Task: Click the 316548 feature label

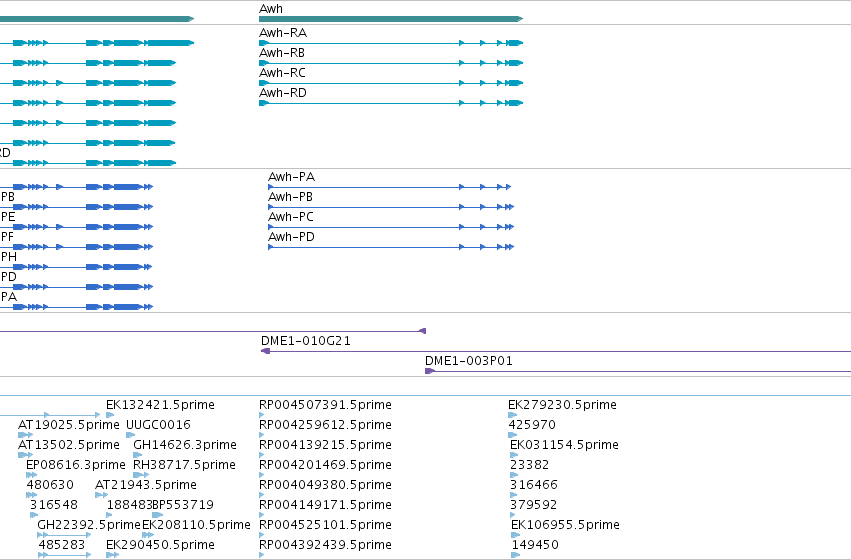Action: [54, 505]
